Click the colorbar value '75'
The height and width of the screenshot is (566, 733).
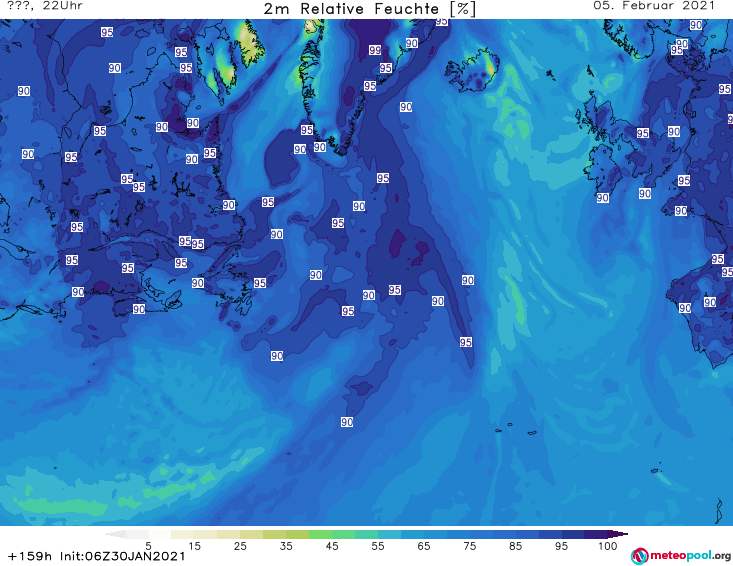tap(470, 546)
